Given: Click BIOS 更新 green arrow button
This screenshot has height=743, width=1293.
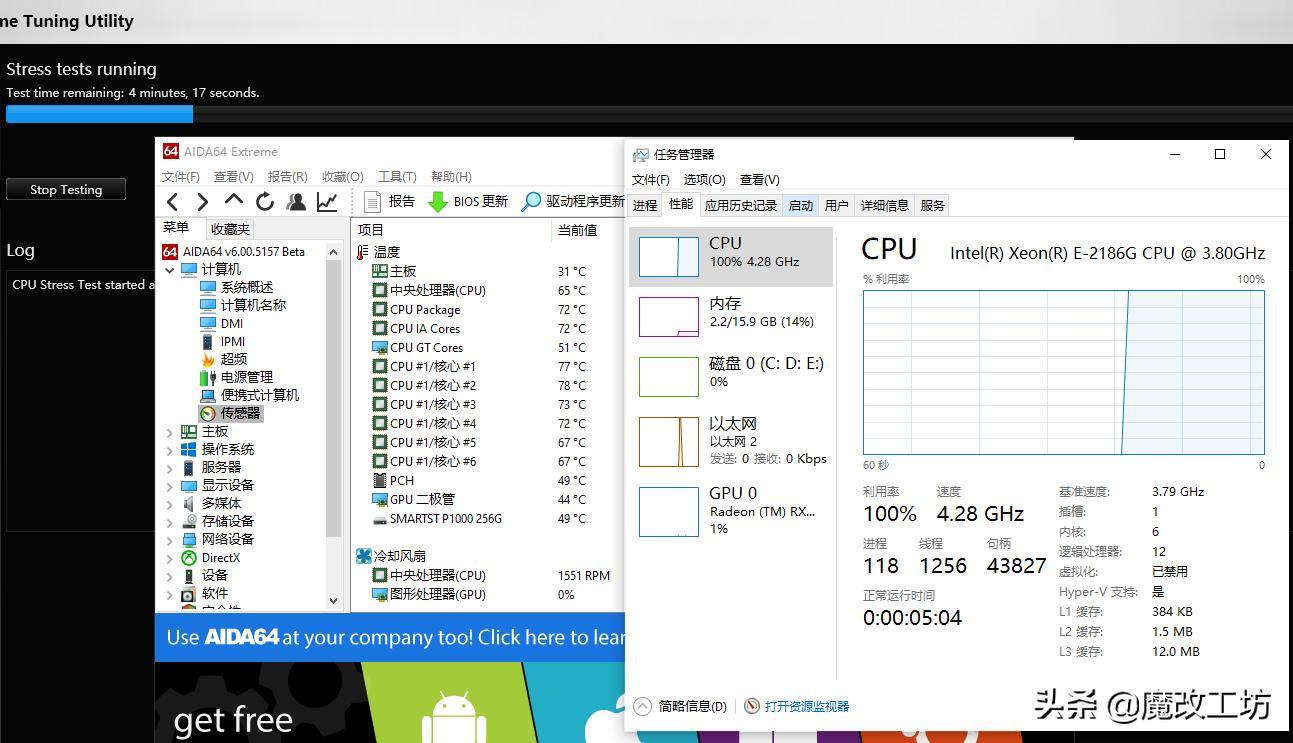Looking at the screenshot, I should (468, 201).
